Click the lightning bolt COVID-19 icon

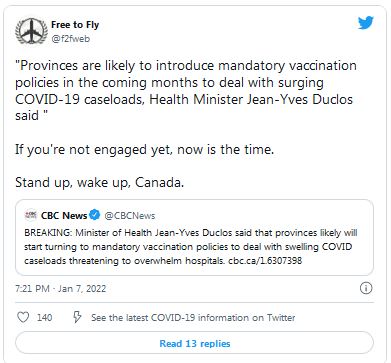coord(77,317)
